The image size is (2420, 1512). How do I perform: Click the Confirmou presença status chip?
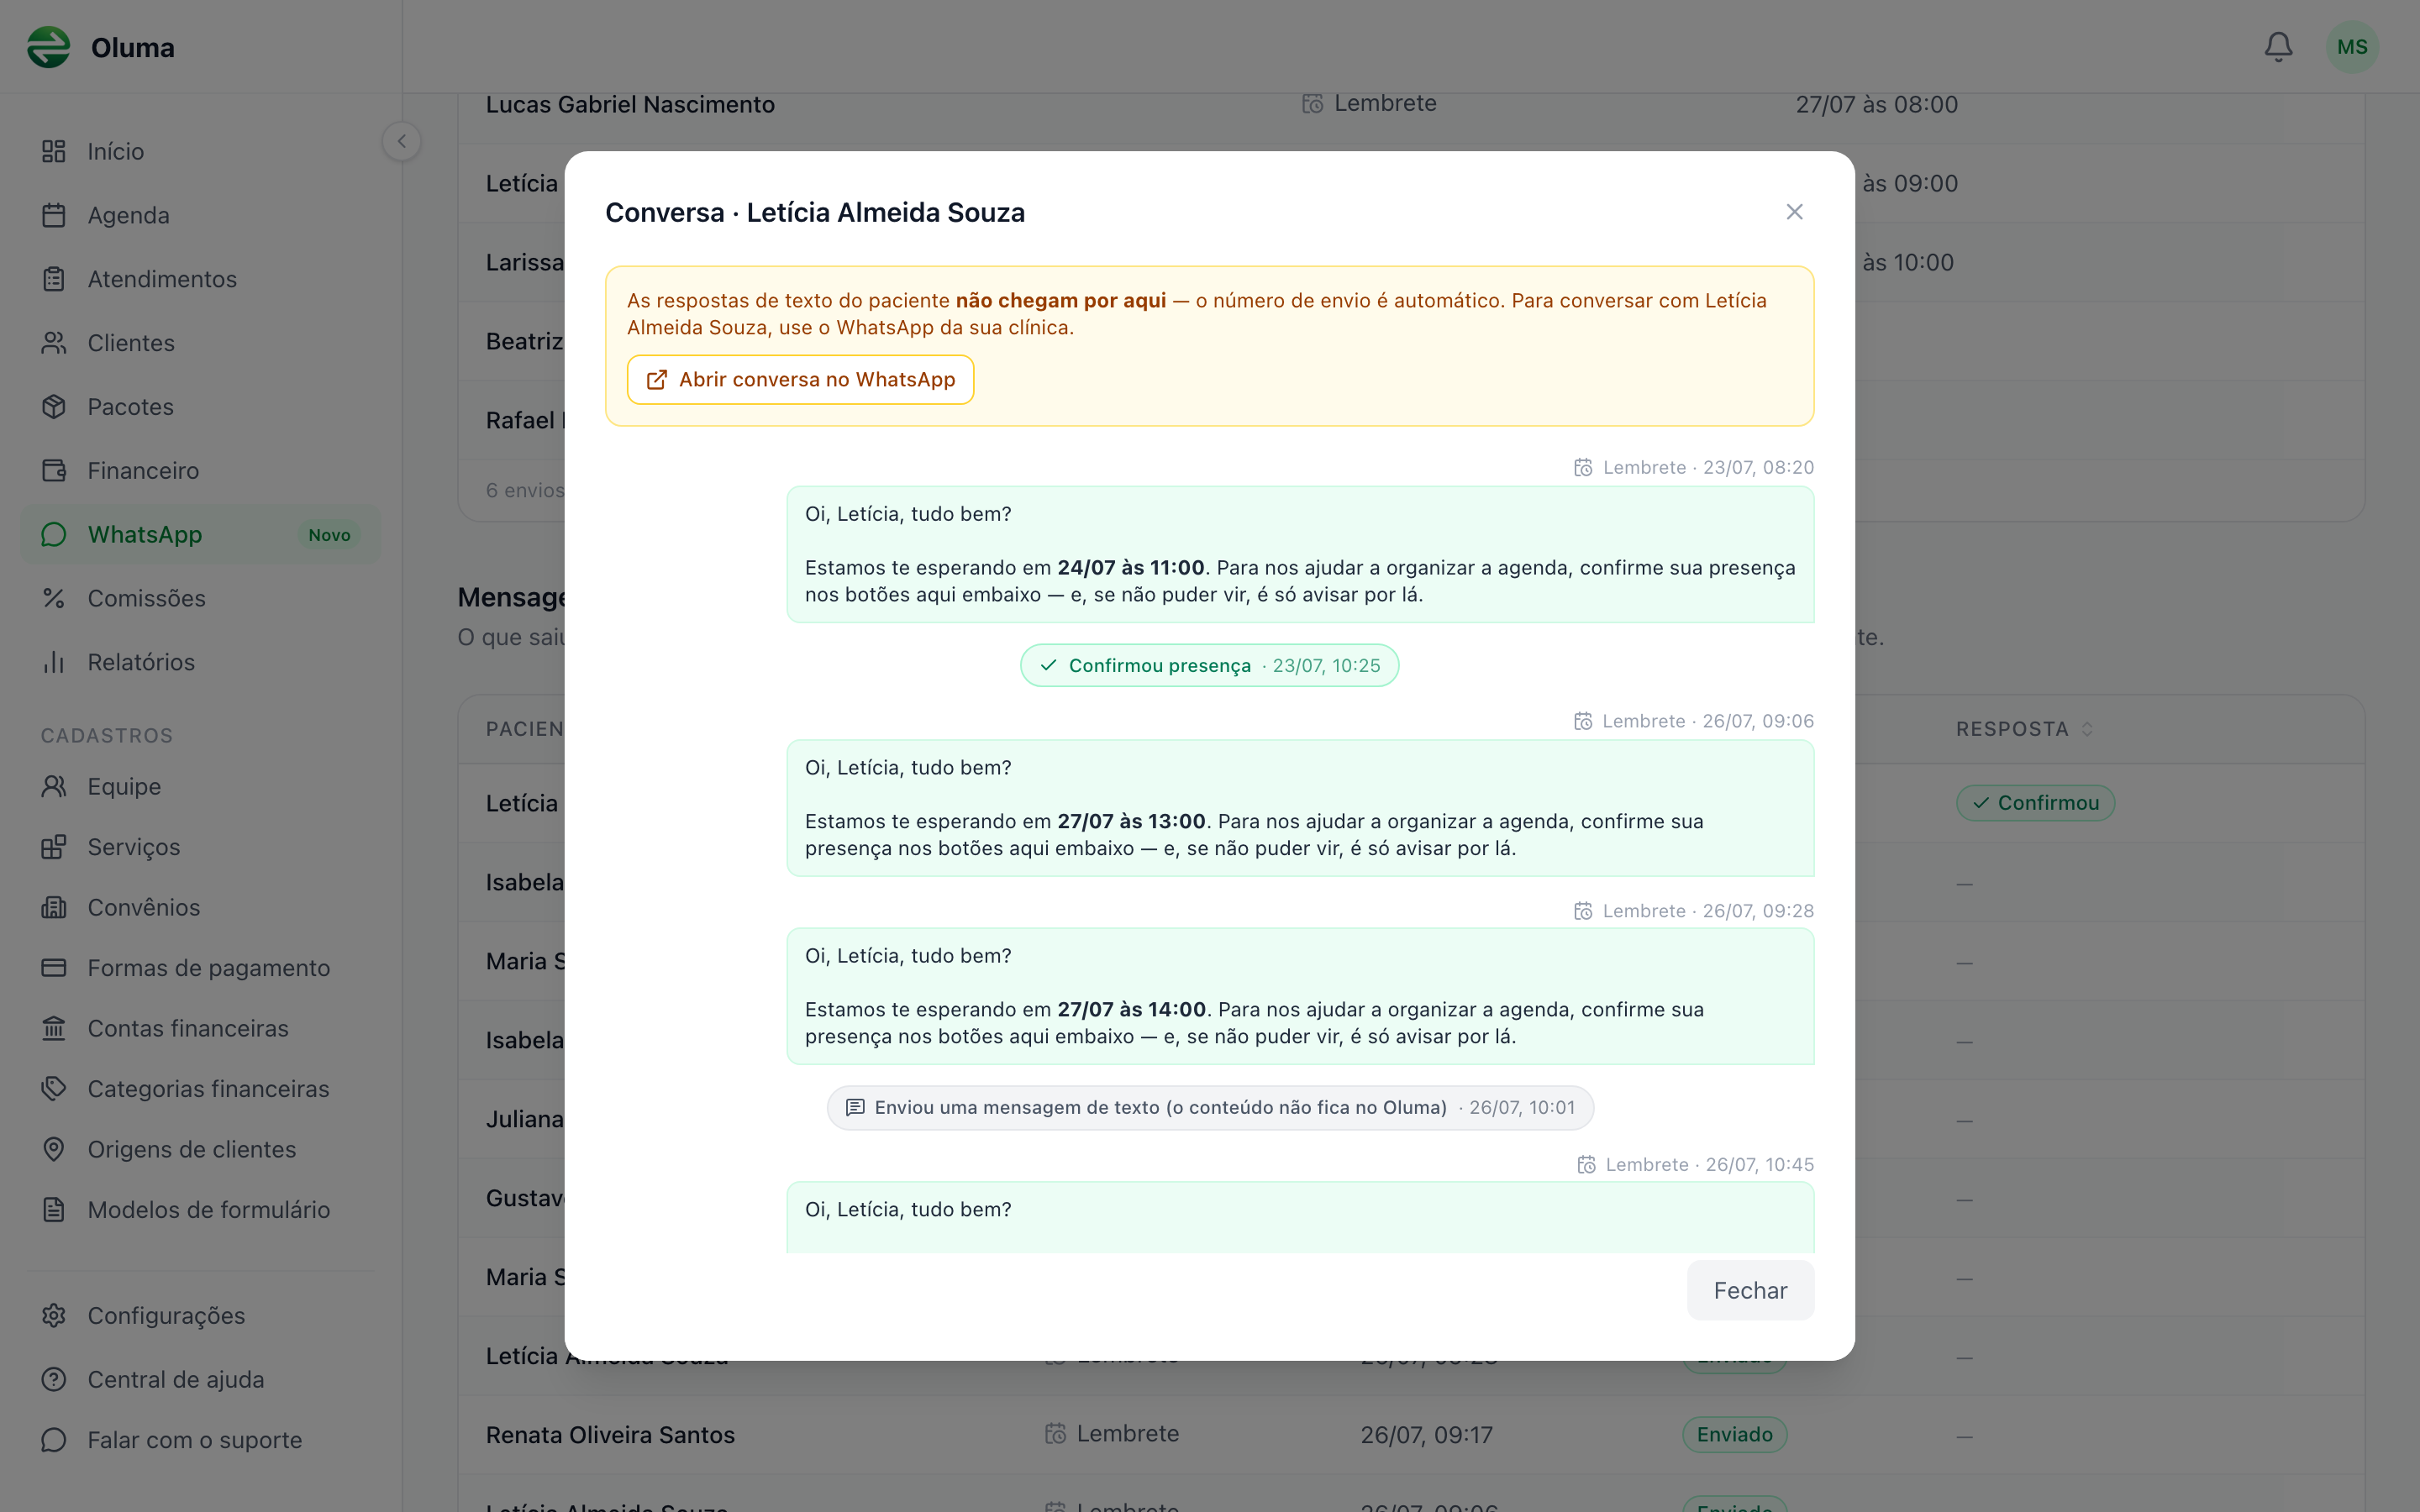point(1209,665)
